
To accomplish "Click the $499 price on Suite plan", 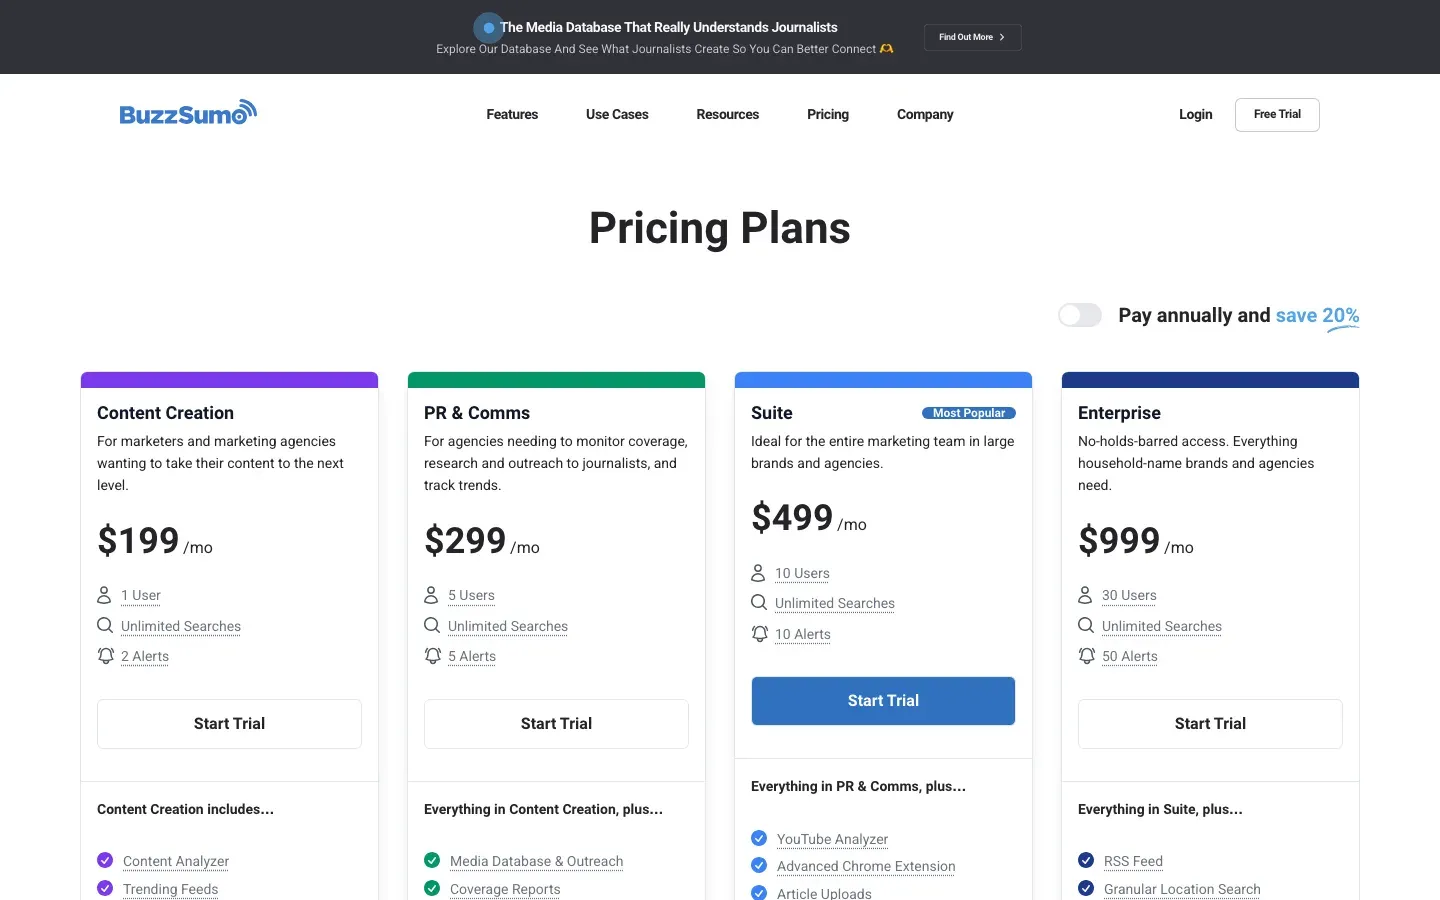I will point(792,517).
